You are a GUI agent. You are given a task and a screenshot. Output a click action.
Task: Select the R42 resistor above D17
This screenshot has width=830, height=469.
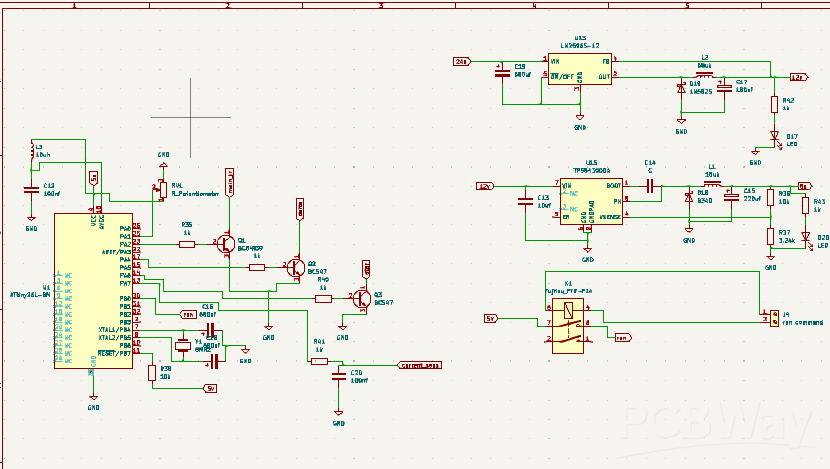773,102
